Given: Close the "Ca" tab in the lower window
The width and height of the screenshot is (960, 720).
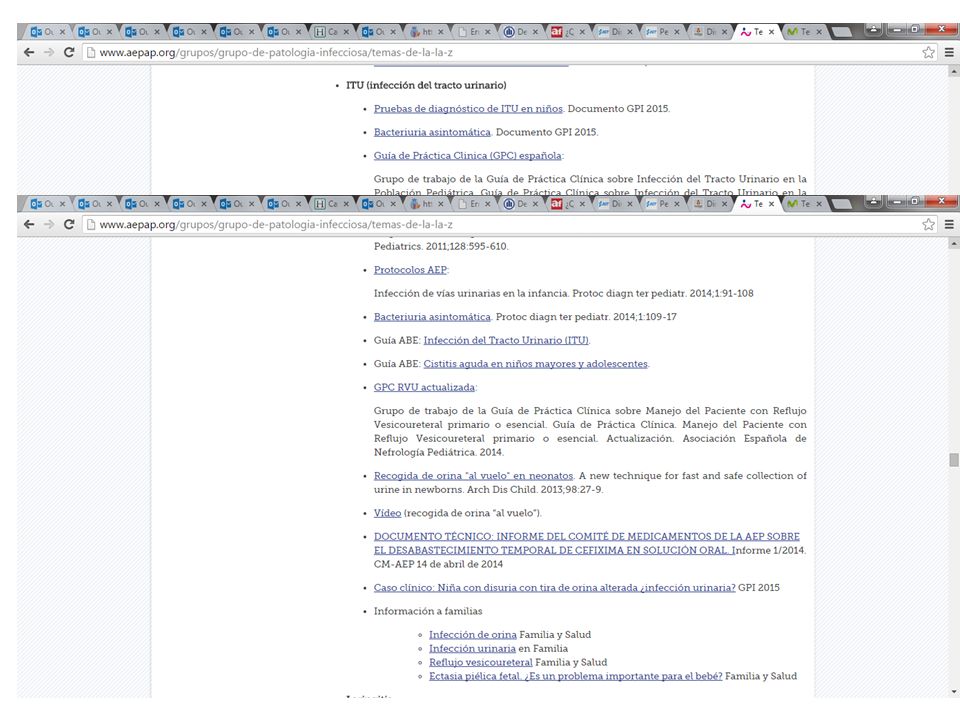Looking at the screenshot, I should 345,204.
